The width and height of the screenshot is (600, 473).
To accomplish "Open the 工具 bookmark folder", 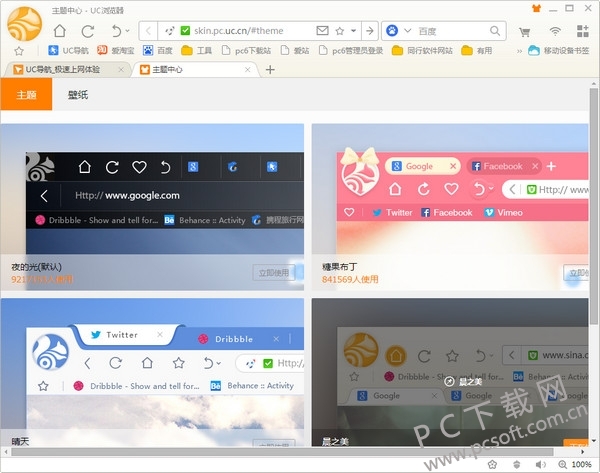I will click(x=196, y=50).
